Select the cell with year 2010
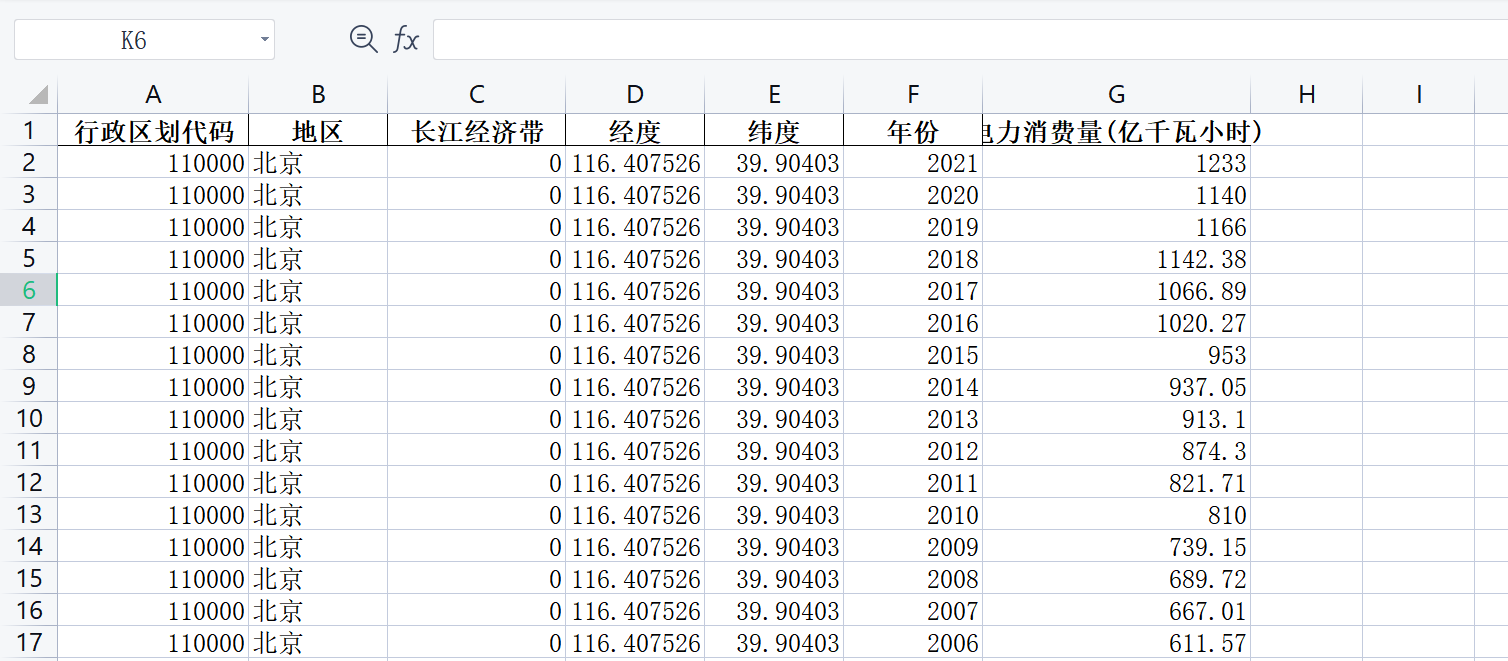1508x661 pixels. pyautogui.click(x=913, y=515)
